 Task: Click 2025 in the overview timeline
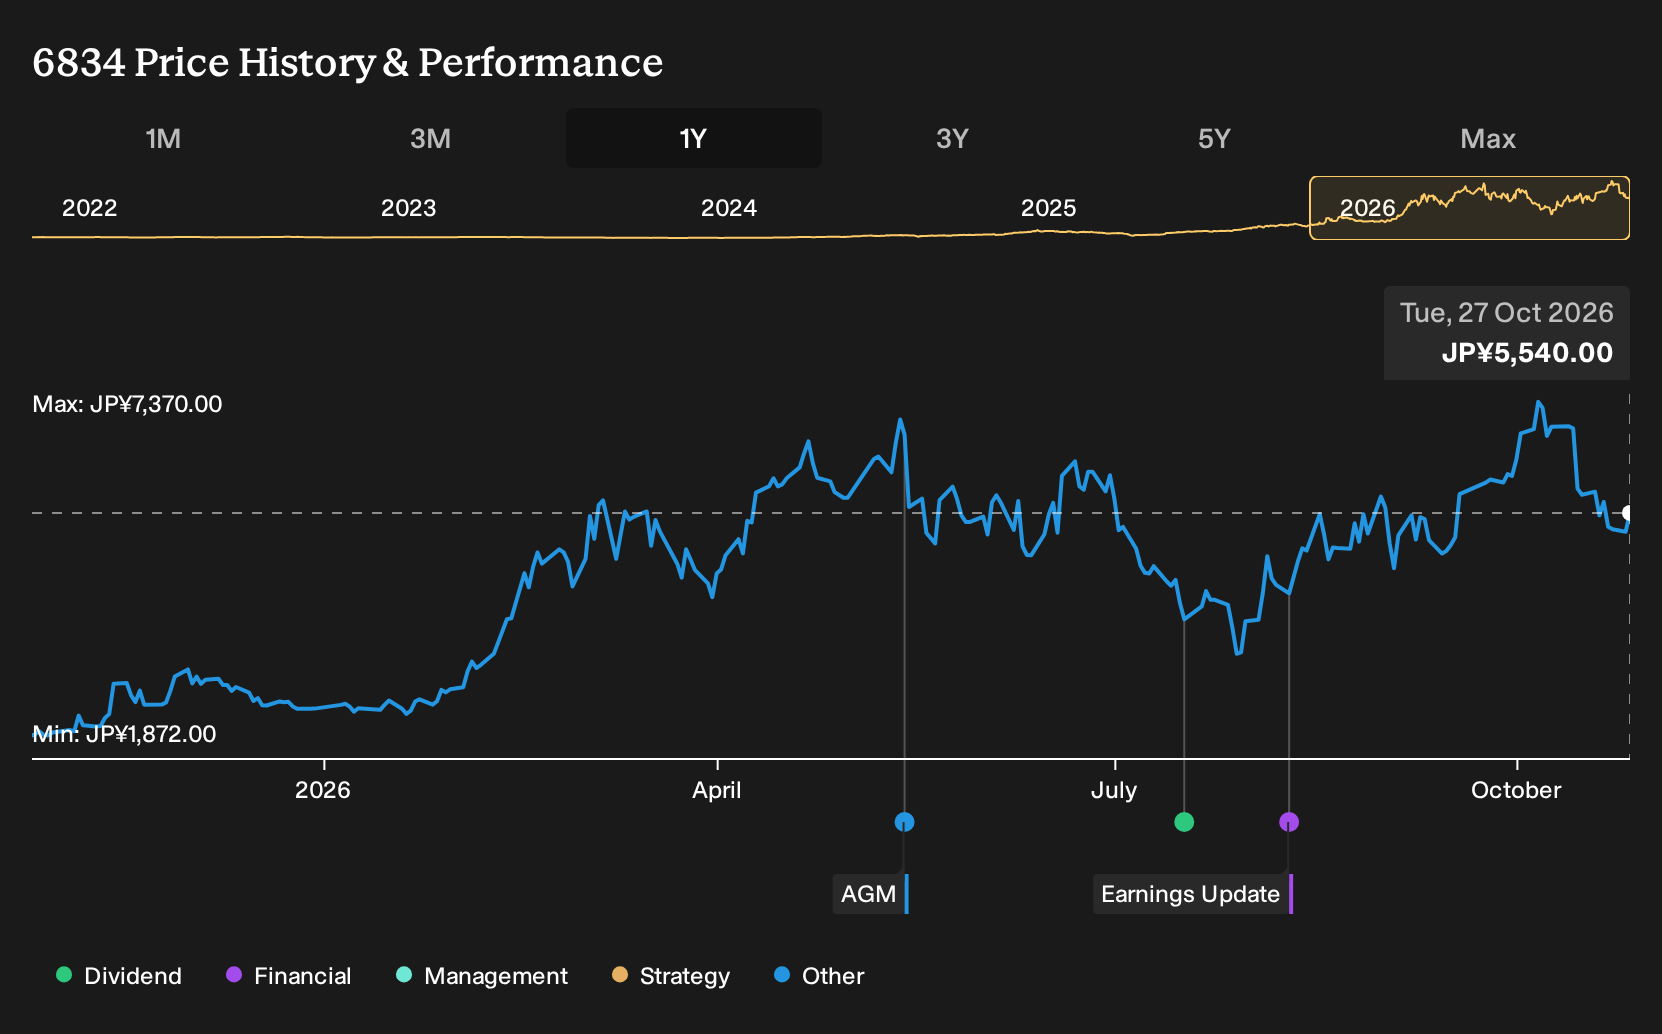[1048, 208]
